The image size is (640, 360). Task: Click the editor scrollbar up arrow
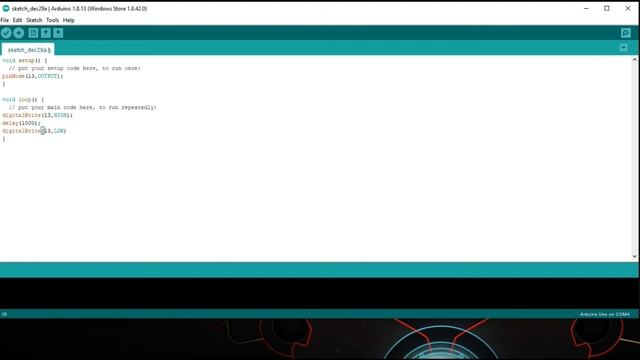pos(634,60)
